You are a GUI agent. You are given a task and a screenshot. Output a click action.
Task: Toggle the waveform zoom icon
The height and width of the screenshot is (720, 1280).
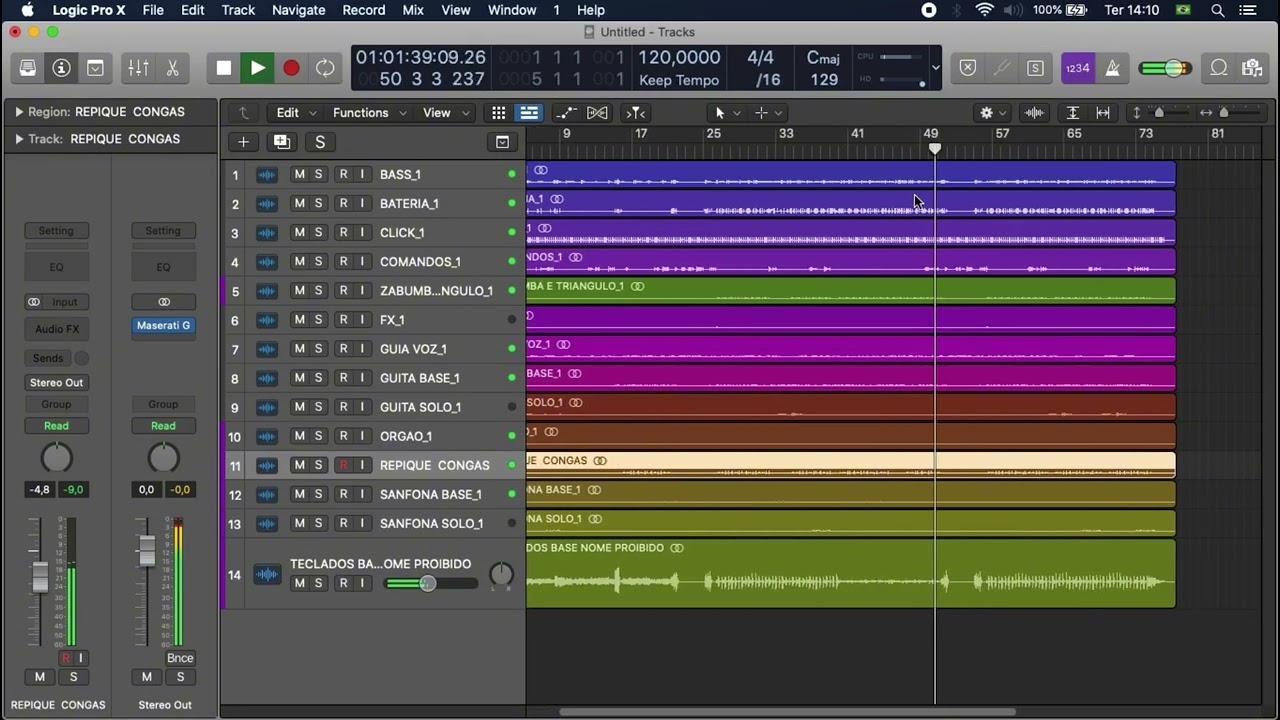point(1035,113)
